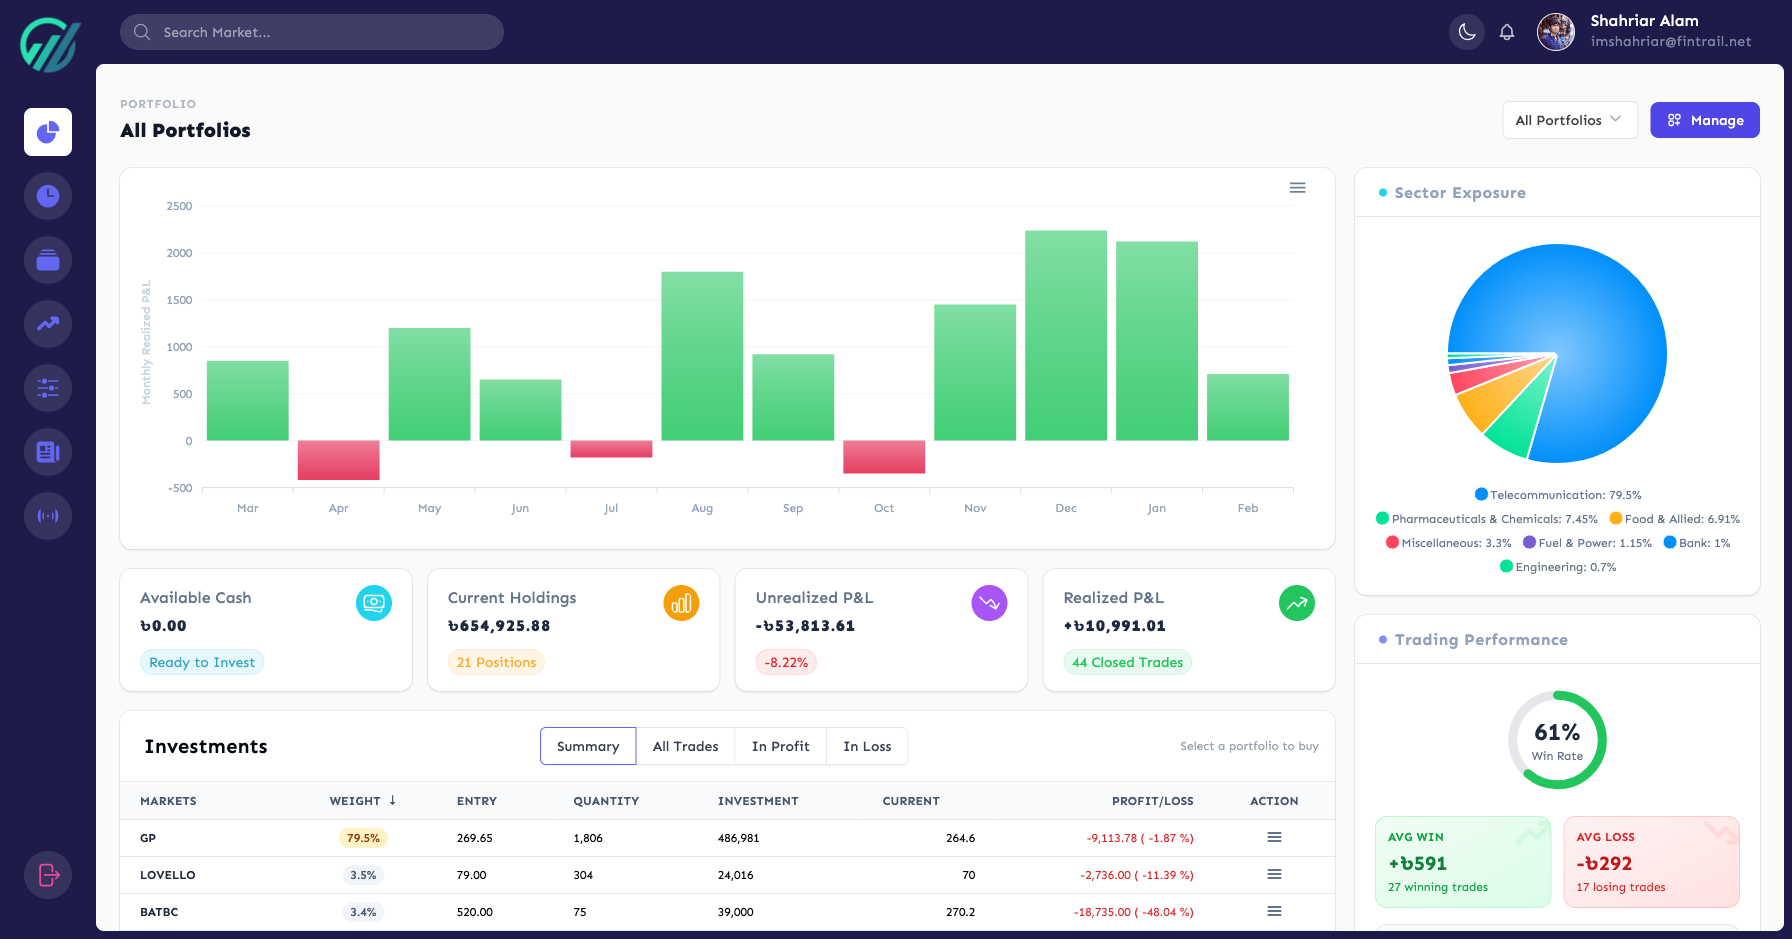Select the wallet icon in the sidebar
Screen dimensions: 1792x939
click(x=47, y=260)
